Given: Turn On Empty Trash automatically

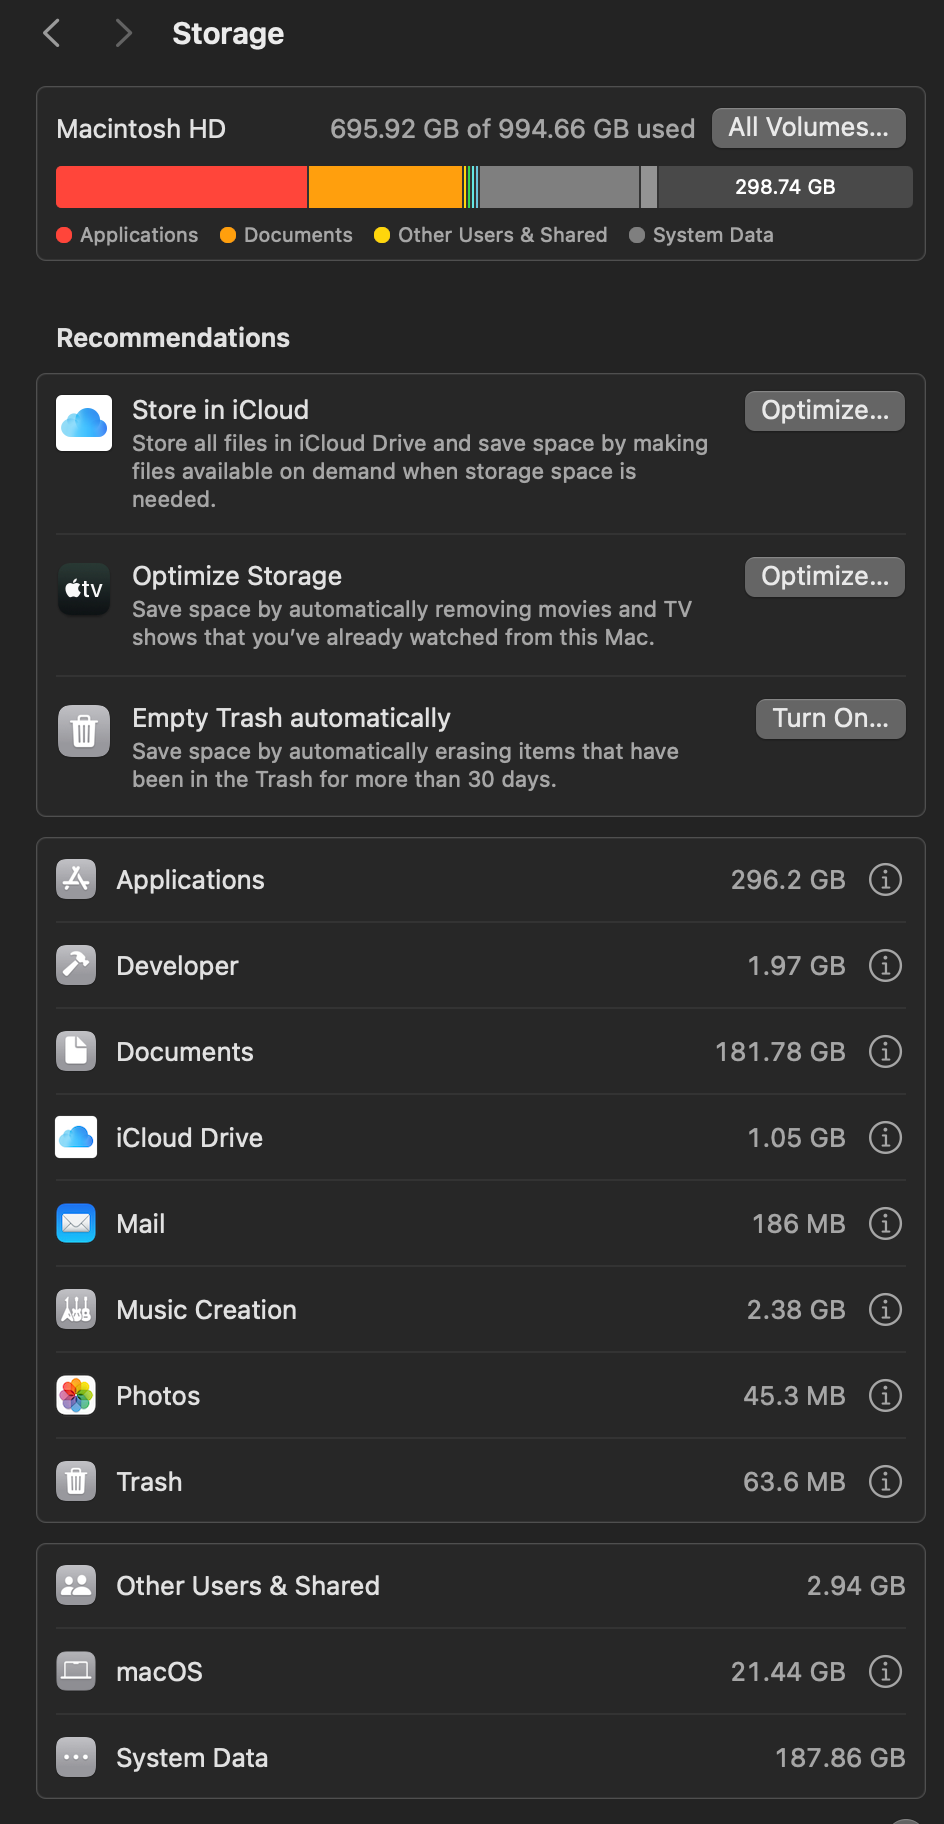Looking at the screenshot, I should point(830,719).
